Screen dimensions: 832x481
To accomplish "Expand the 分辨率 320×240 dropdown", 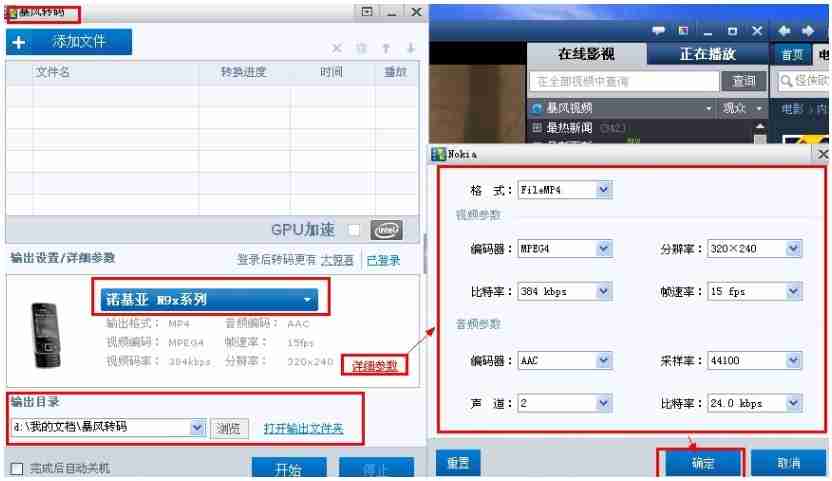I will pos(793,248).
